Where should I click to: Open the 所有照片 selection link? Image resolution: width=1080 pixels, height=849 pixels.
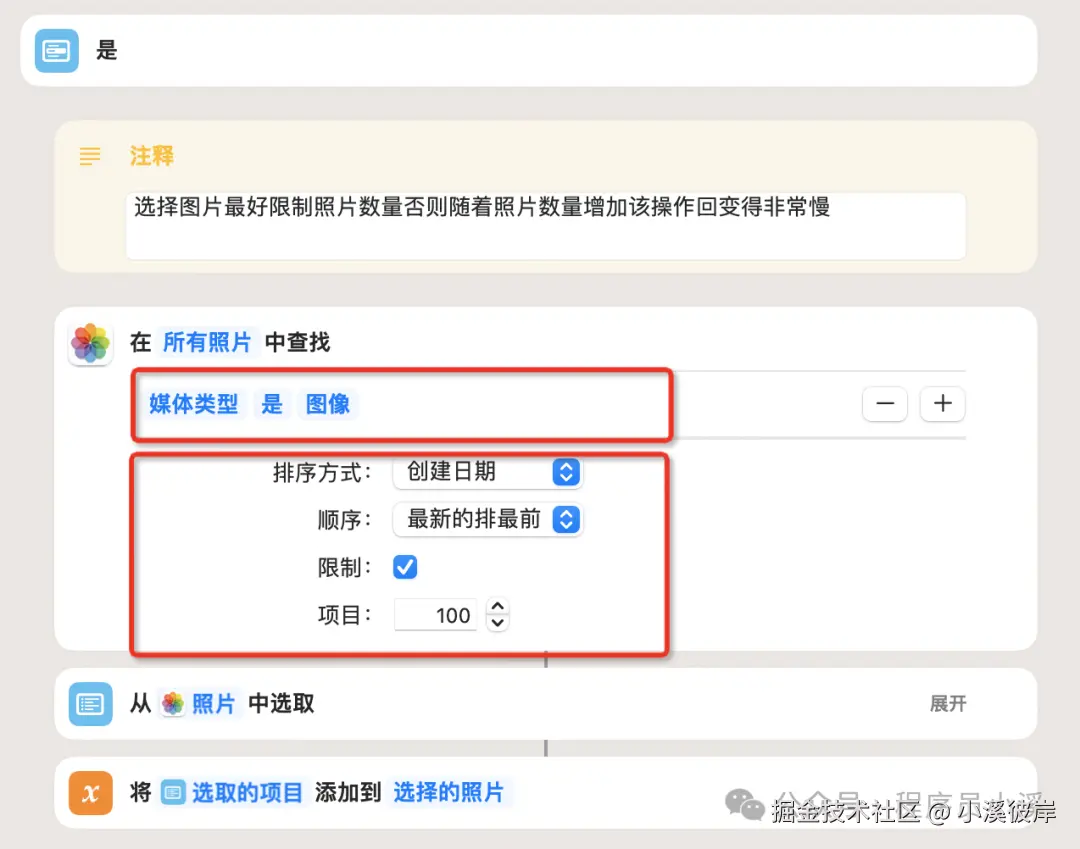[207, 342]
